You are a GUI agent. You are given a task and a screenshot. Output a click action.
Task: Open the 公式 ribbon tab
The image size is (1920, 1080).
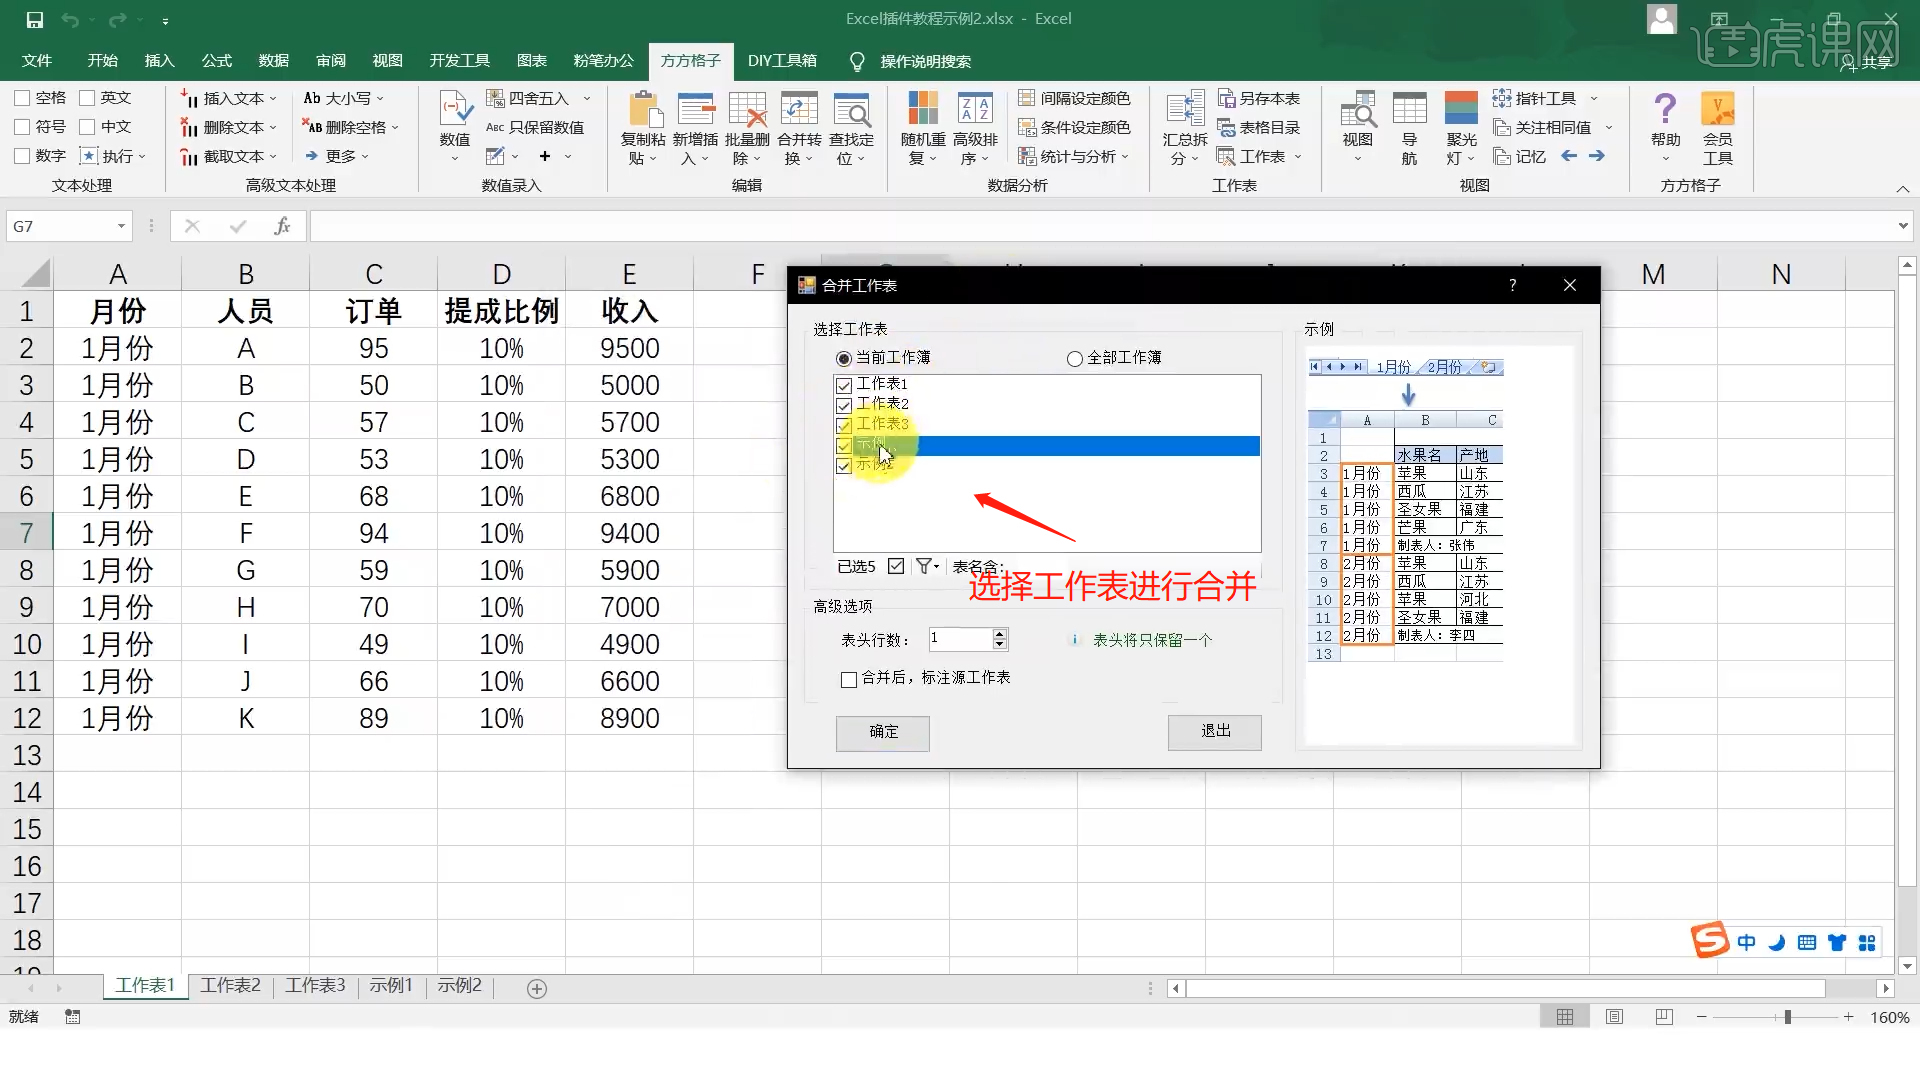[216, 61]
